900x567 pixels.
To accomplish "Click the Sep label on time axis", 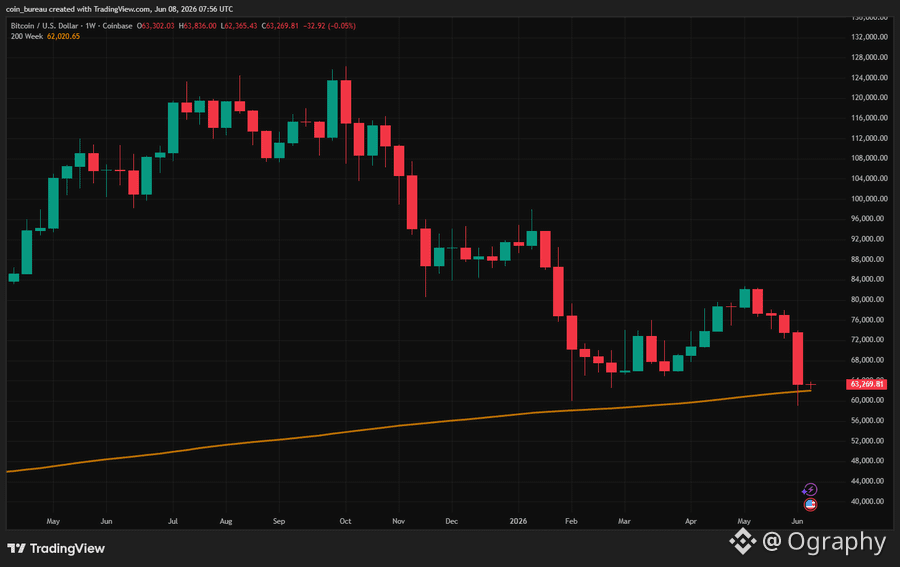I will point(279,521).
